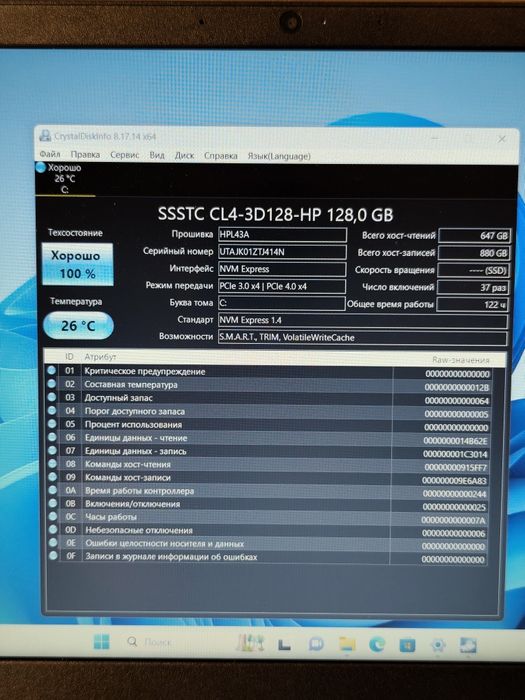Click the status circle for attribute 0F

click(x=53, y=555)
